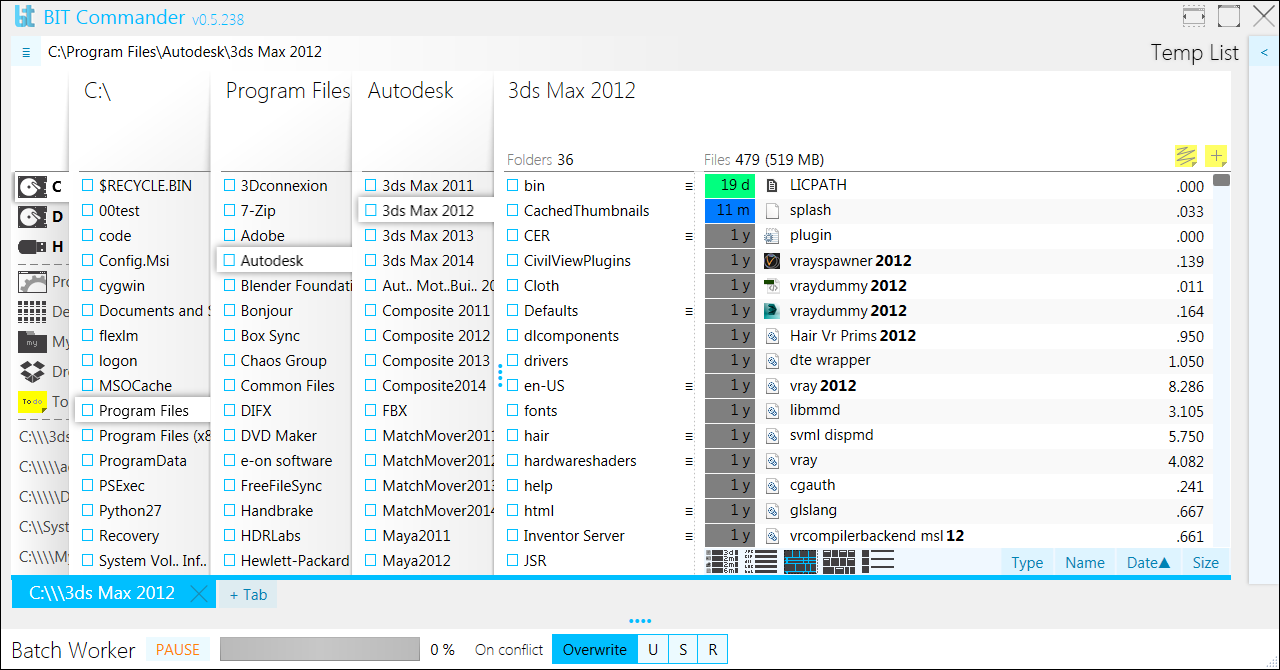This screenshot has width=1280, height=670.
Task: Click the file list scrollbar thumb
Action: pos(1221,181)
